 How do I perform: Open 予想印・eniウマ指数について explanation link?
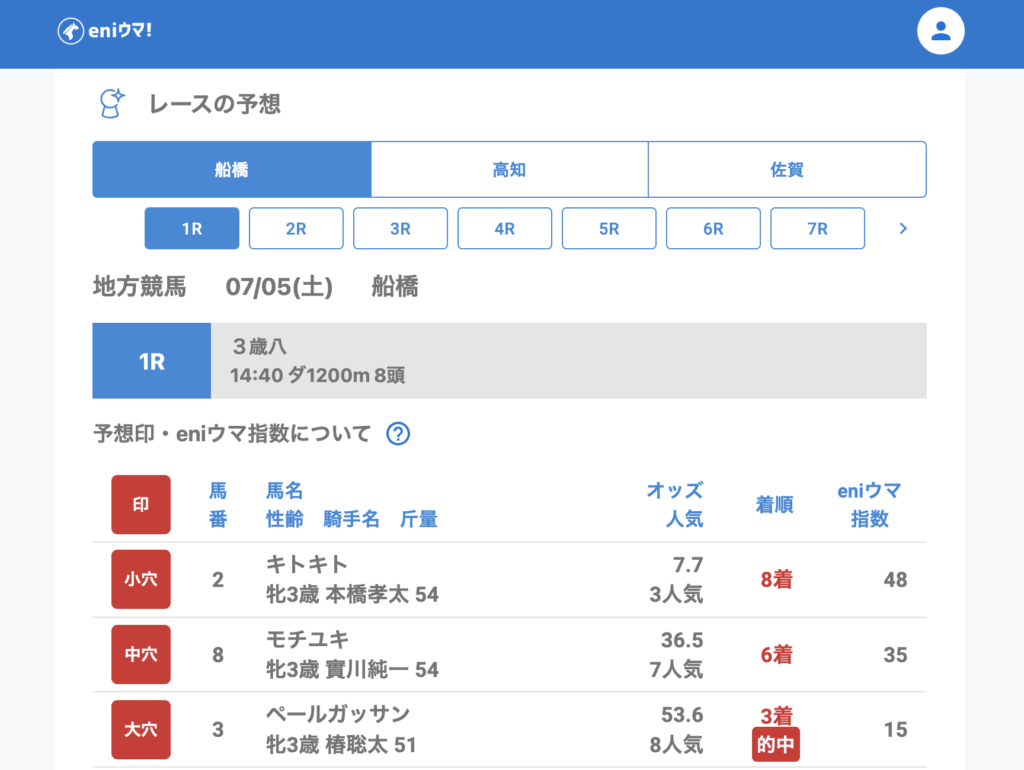tap(232, 434)
